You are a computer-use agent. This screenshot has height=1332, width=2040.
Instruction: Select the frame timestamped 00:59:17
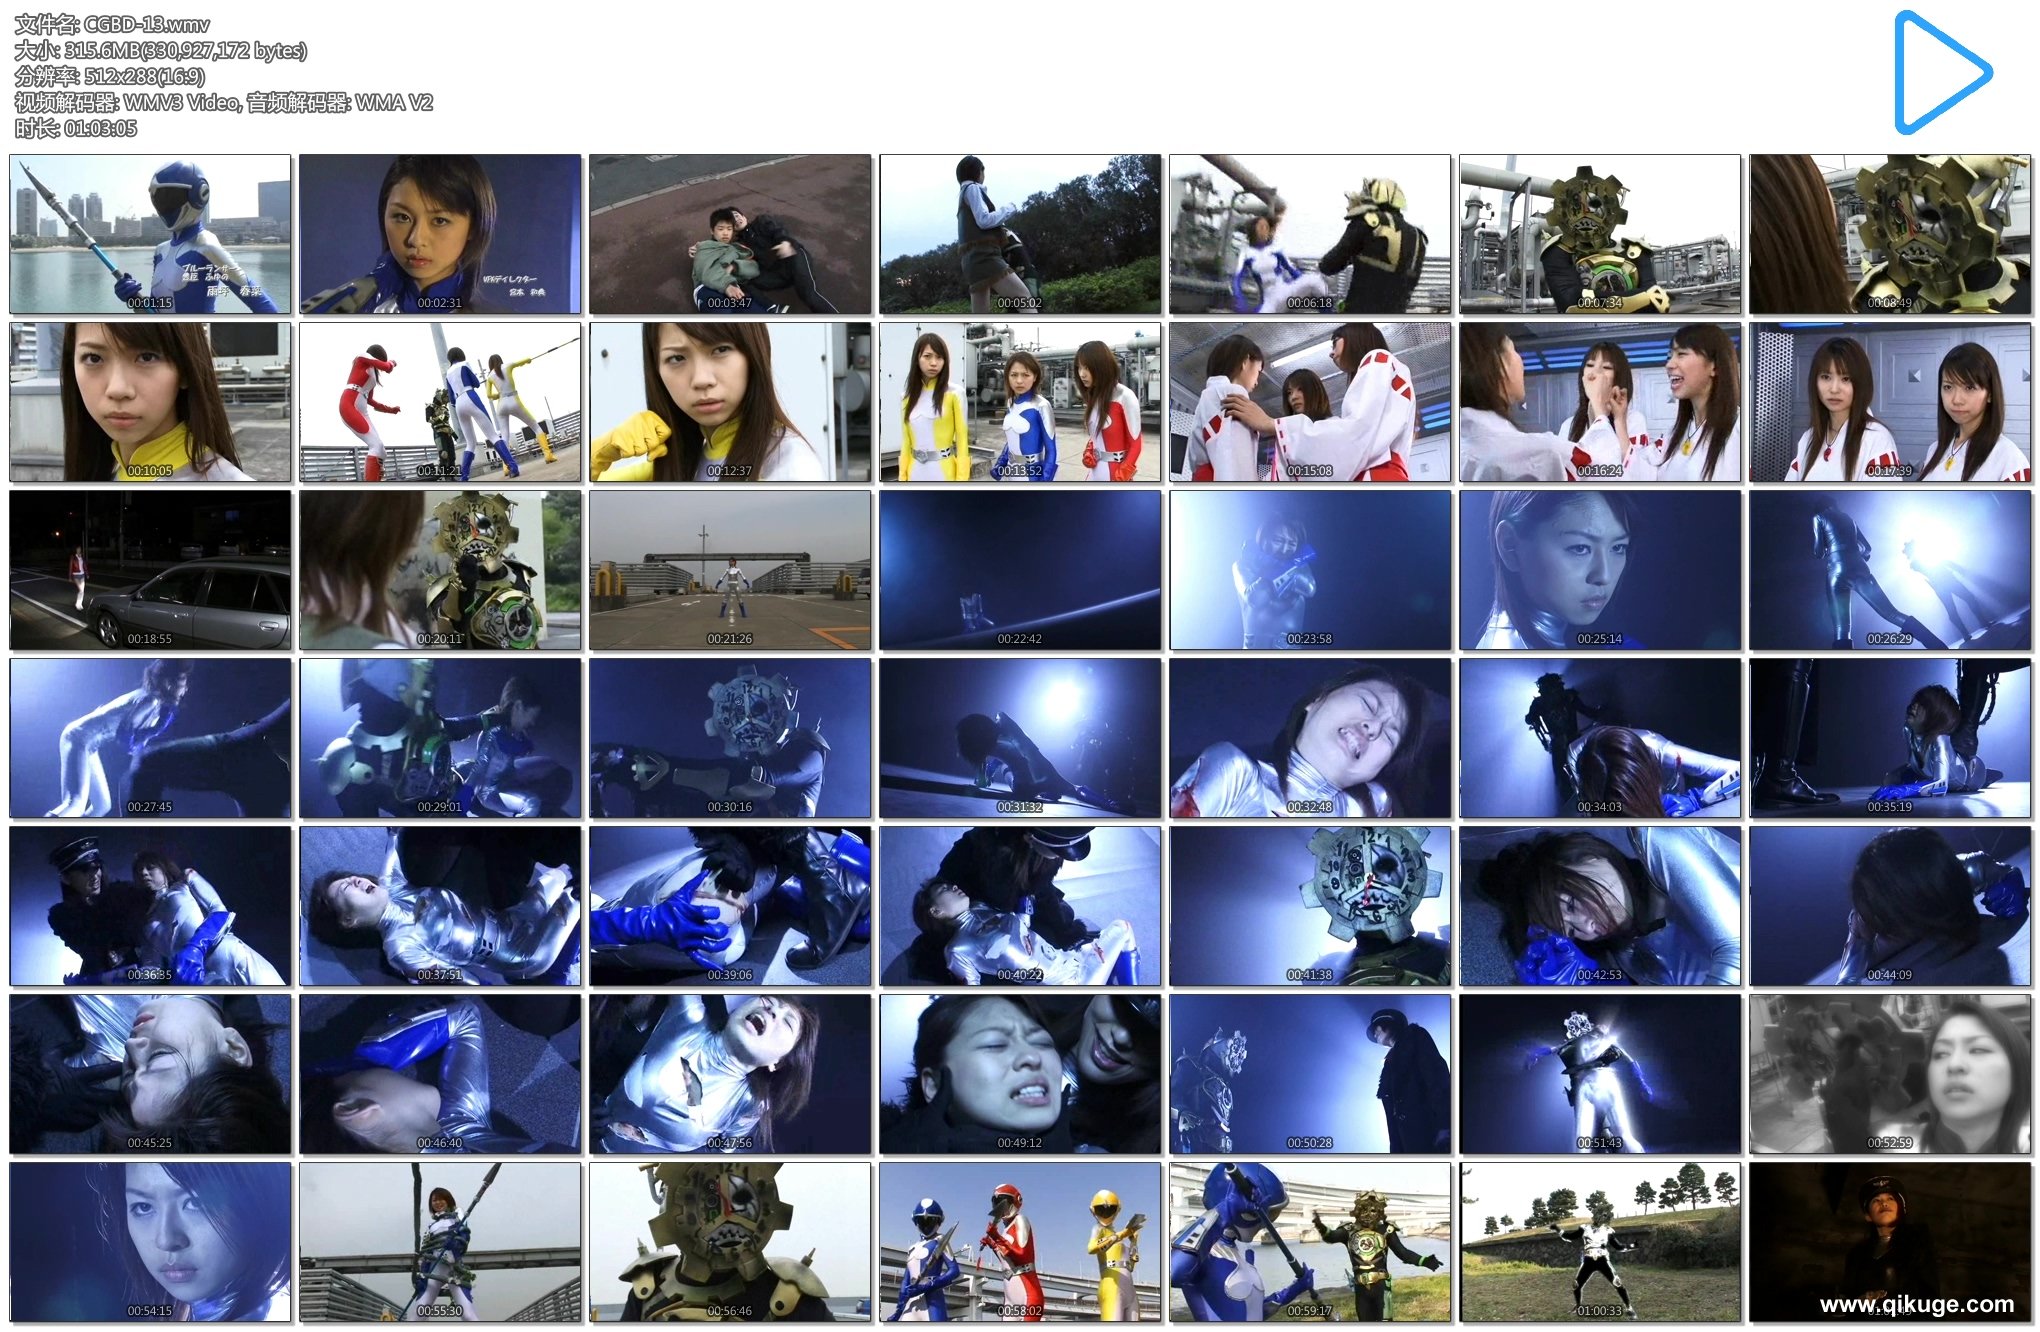[1310, 1242]
